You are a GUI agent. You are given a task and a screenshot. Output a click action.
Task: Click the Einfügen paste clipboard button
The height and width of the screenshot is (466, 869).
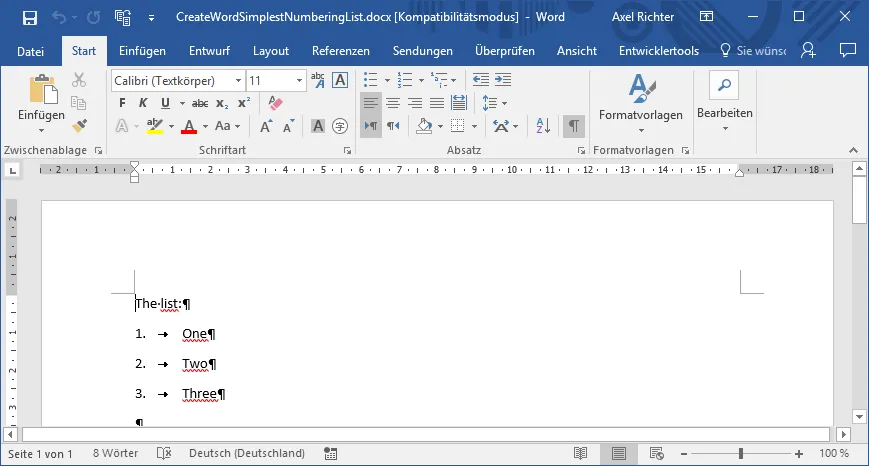click(42, 104)
